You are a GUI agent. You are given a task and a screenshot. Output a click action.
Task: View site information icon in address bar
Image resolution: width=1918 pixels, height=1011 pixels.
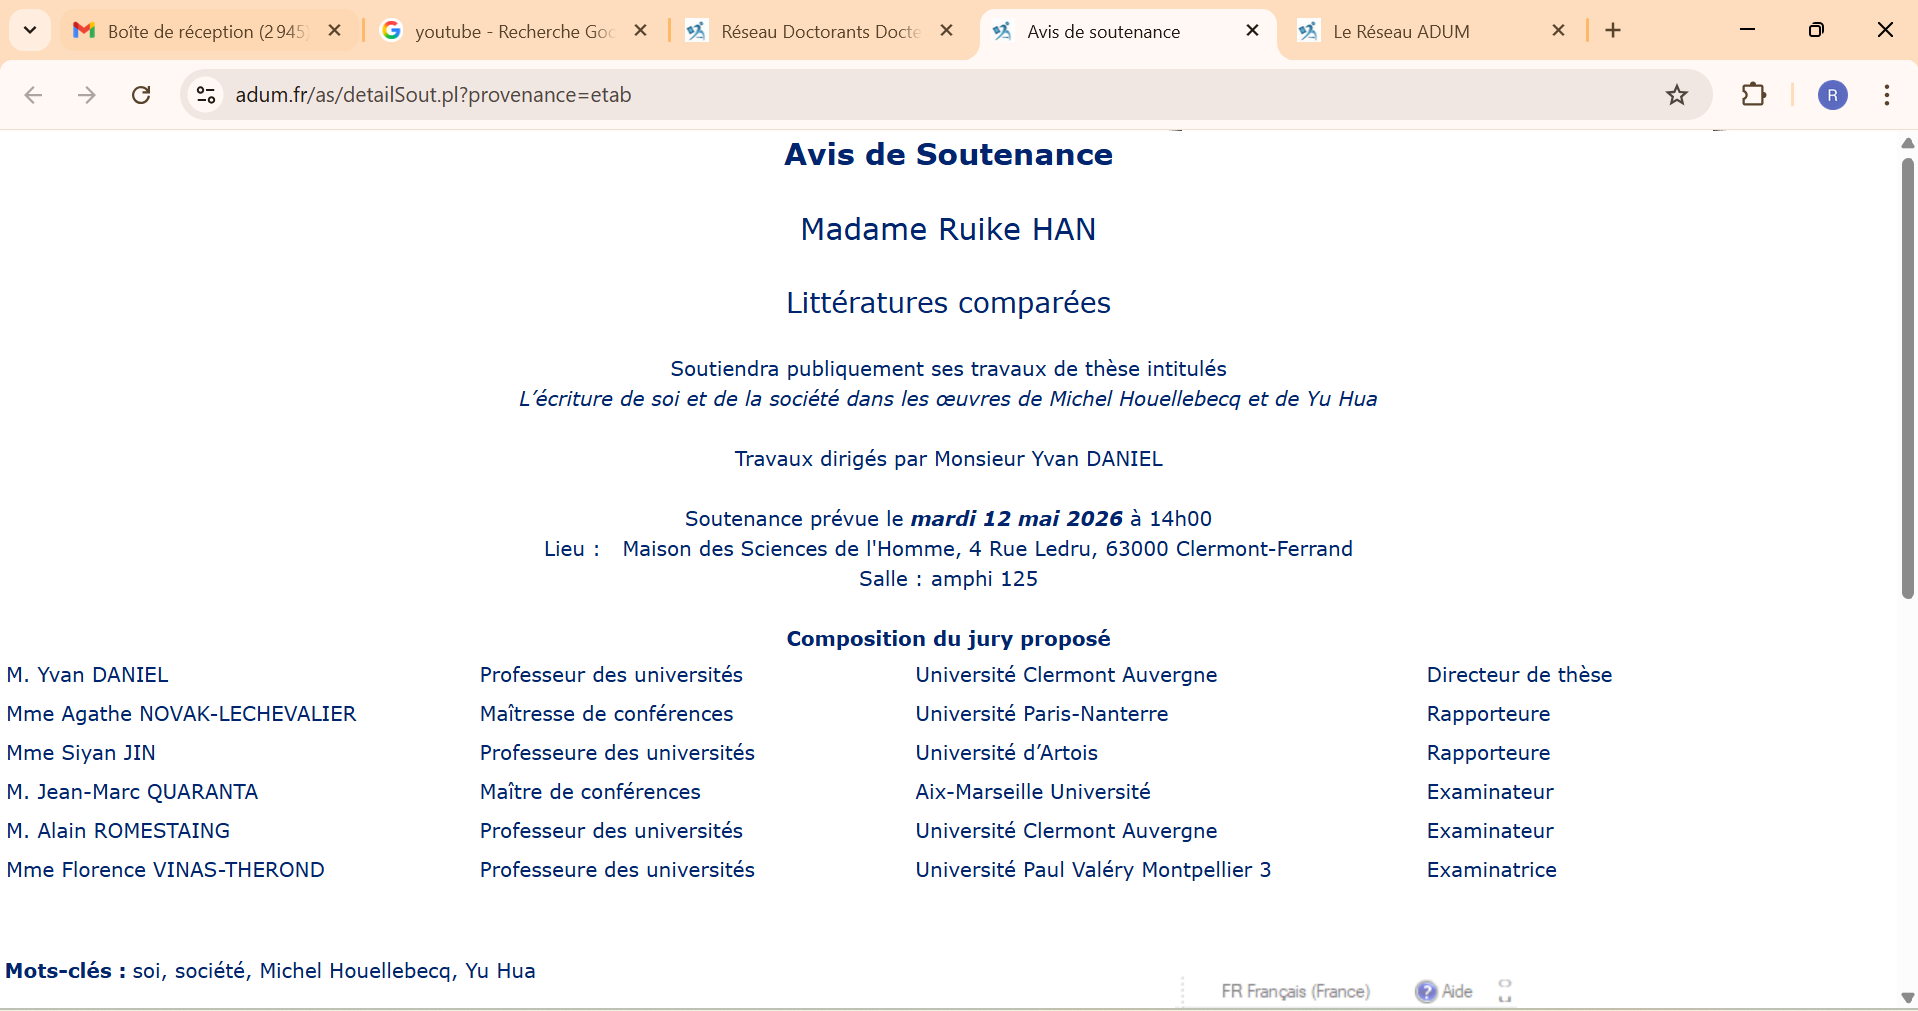pos(206,95)
